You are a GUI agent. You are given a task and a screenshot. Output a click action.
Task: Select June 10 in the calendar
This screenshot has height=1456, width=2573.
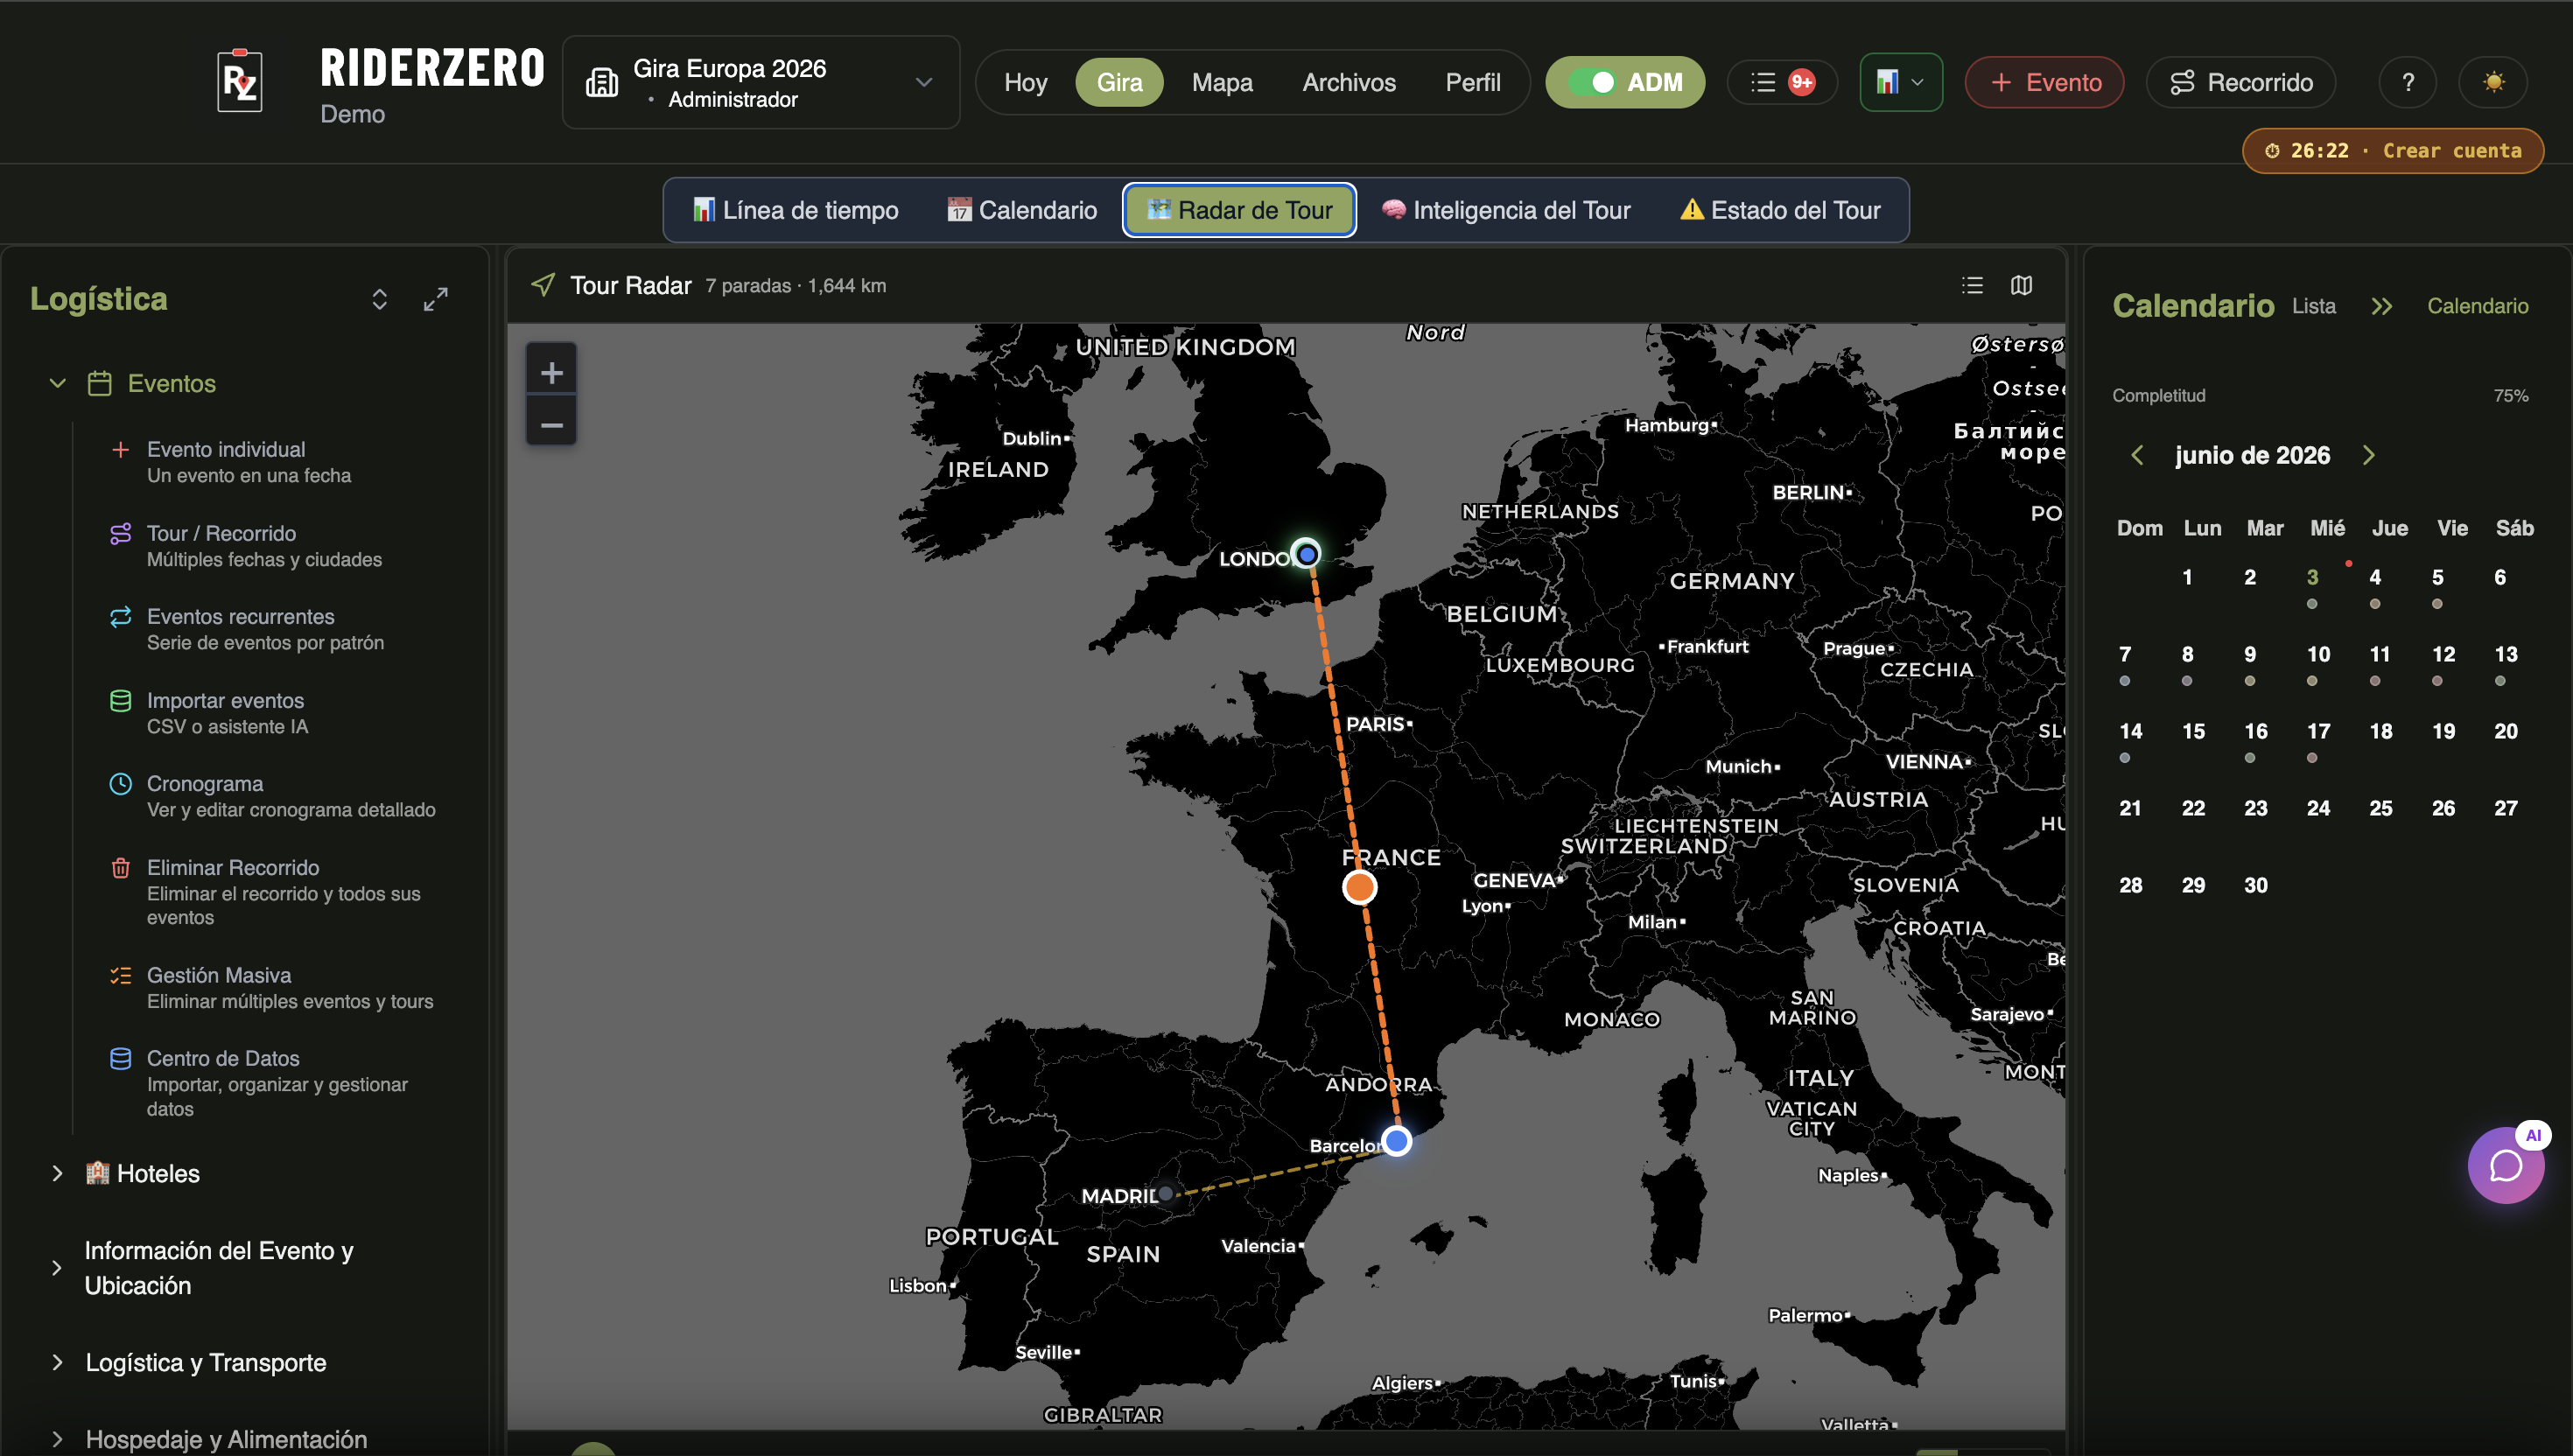(2318, 655)
